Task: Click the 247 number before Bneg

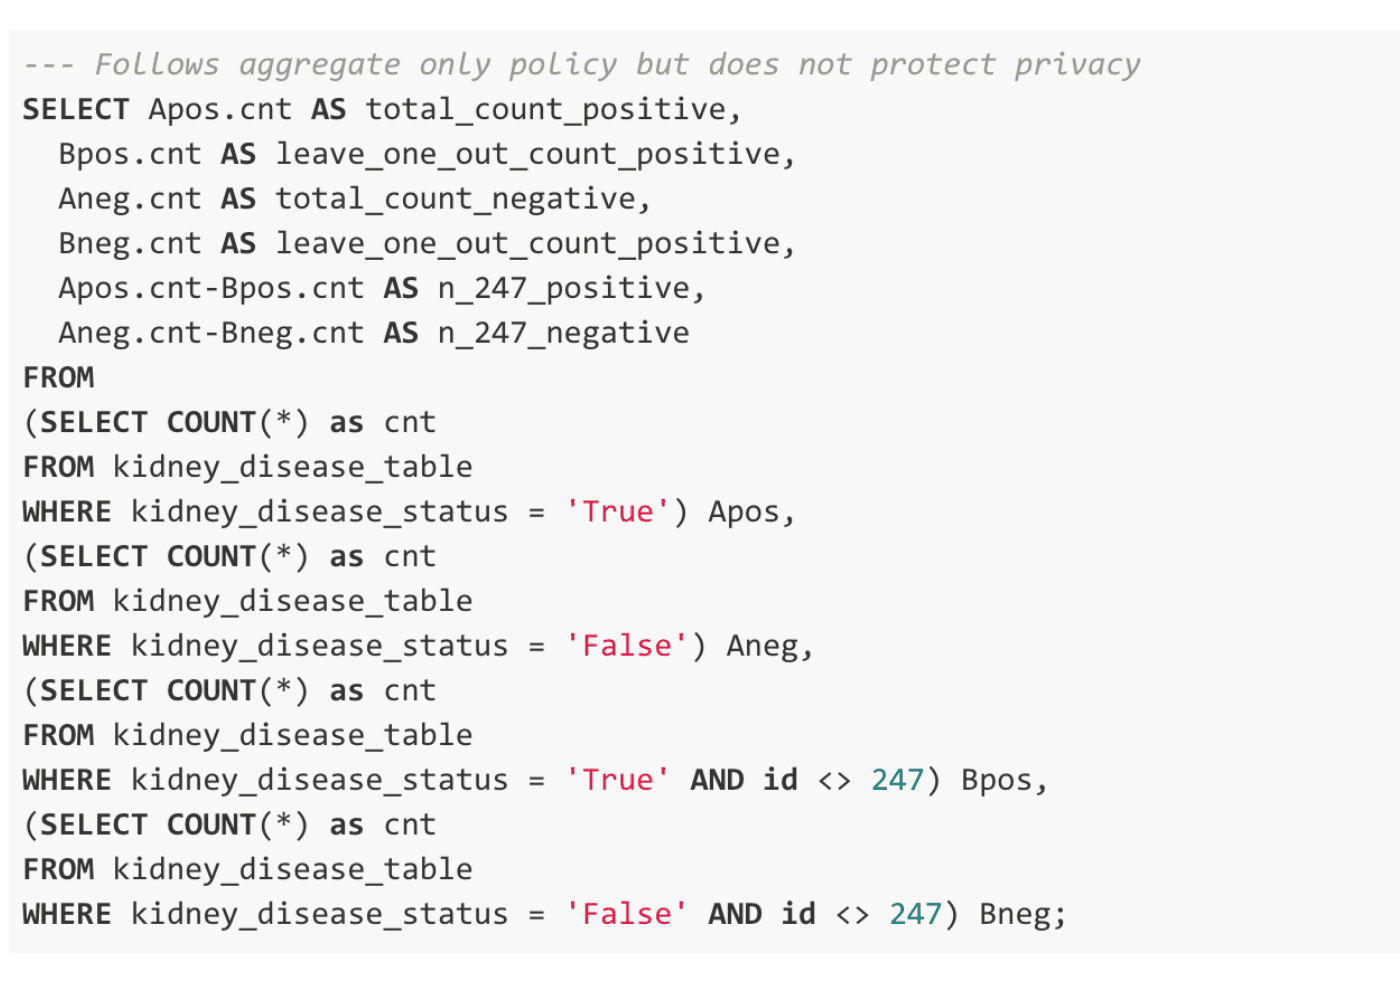Action: coord(915,914)
